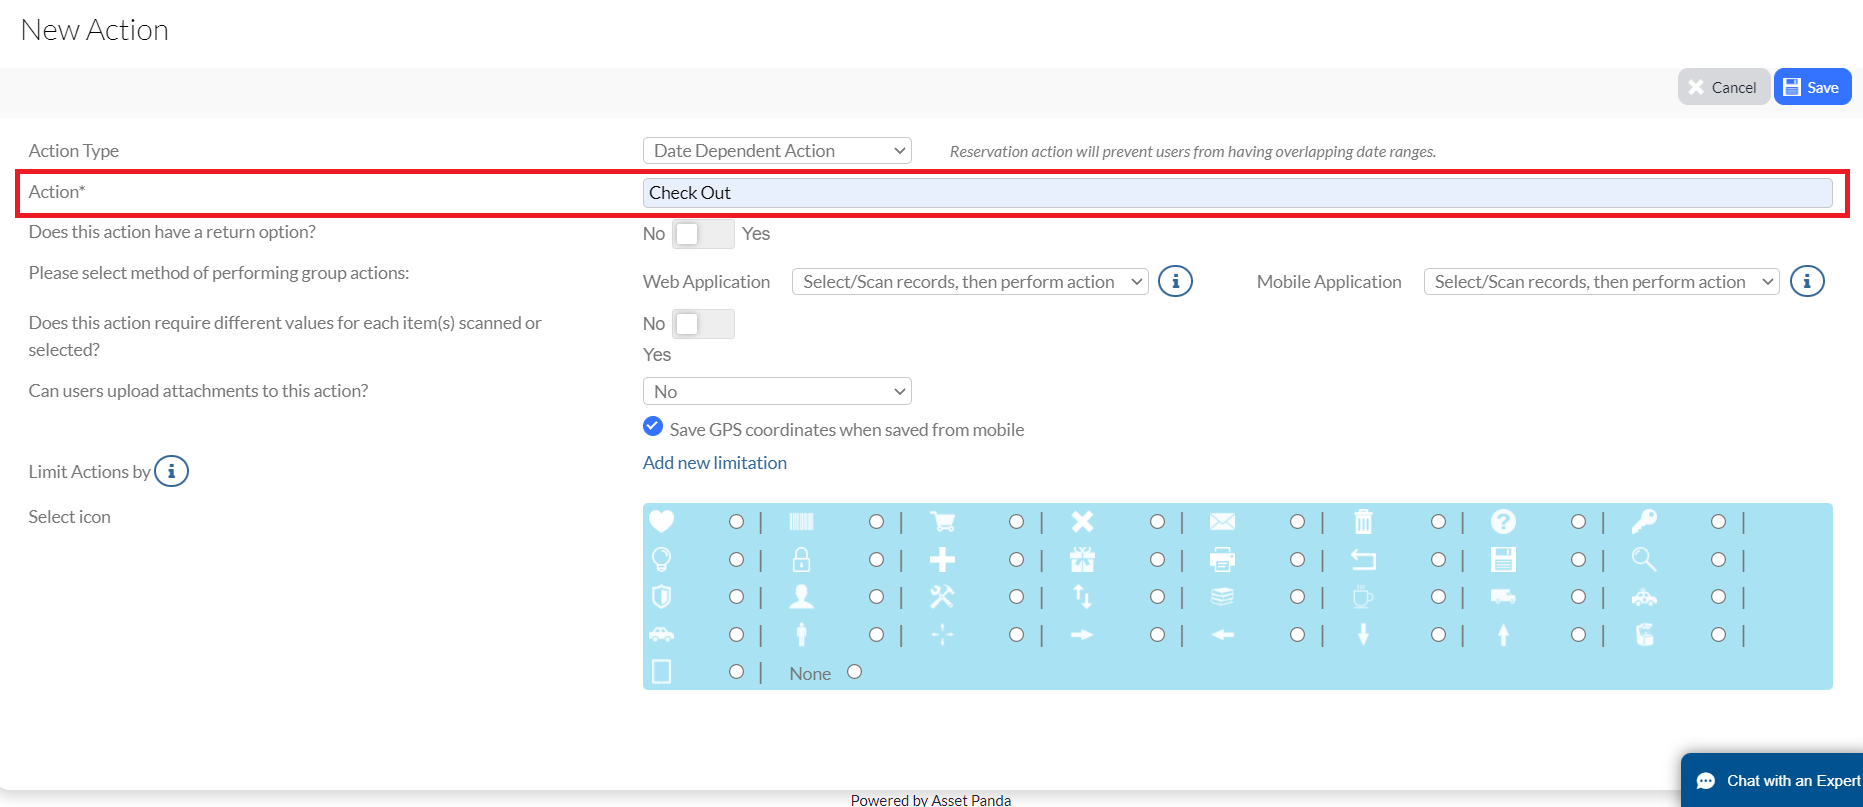
Task: Click the gift box icon
Action: click(x=1082, y=559)
